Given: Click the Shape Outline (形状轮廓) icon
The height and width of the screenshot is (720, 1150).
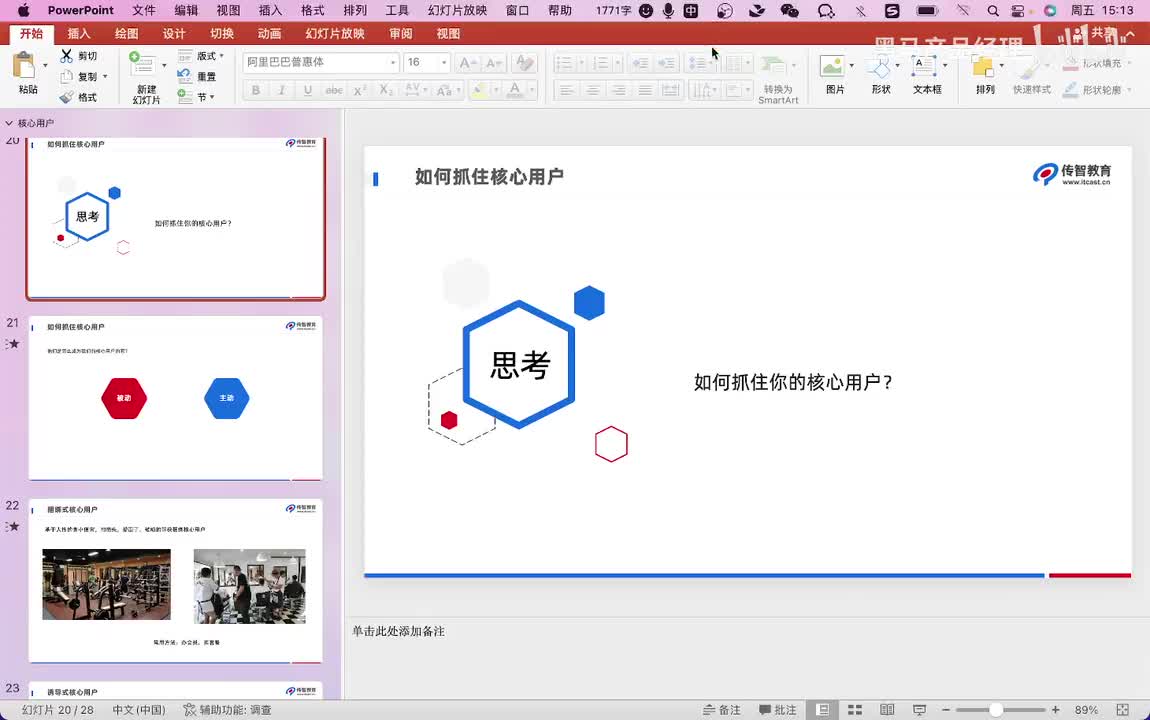Looking at the screenshot, I should (1071, 89).
